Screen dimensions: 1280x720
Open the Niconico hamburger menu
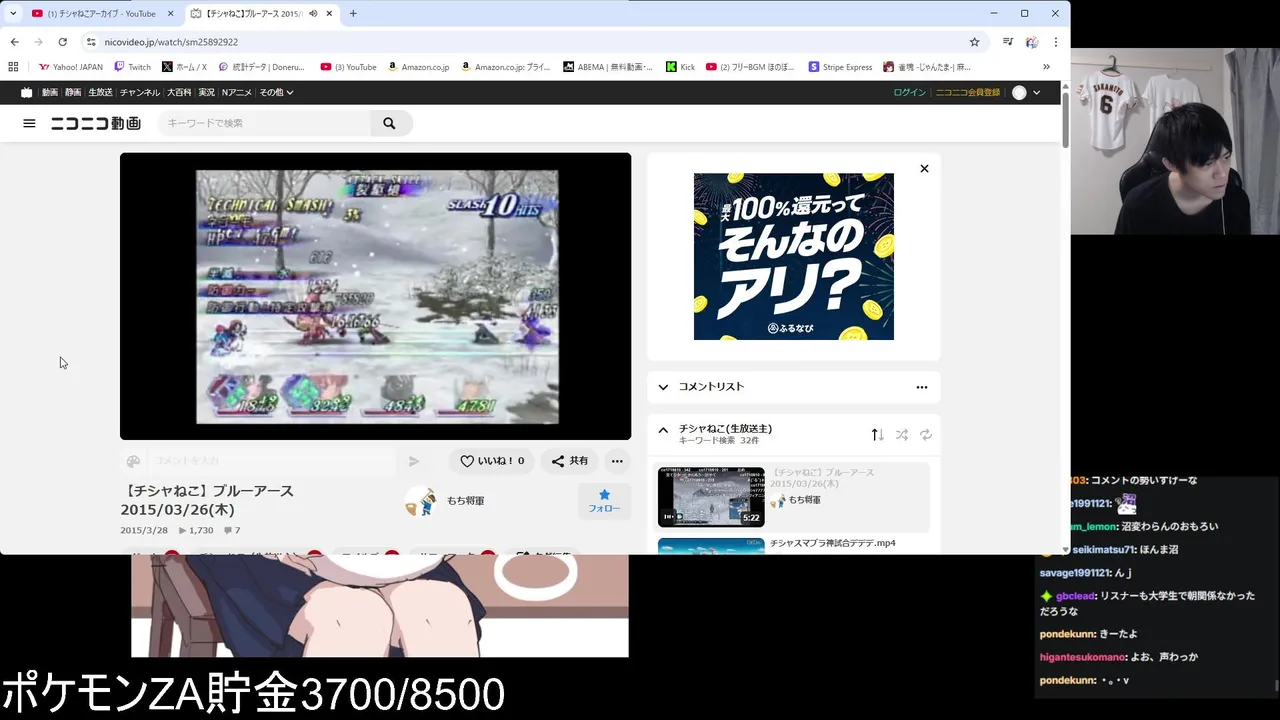[x=29, y=123]
